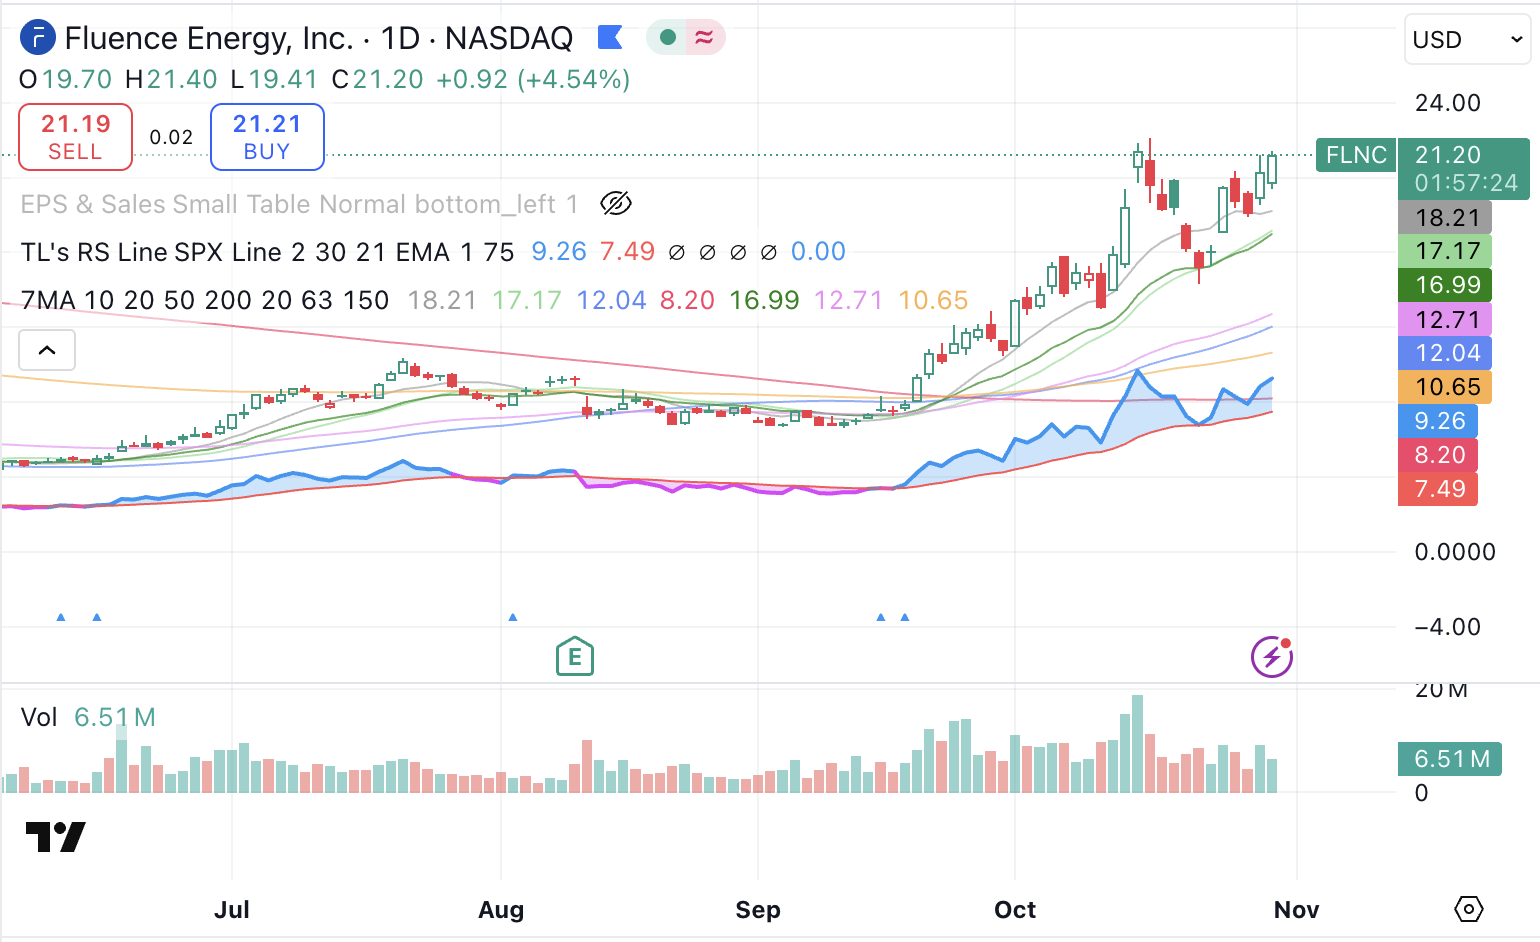1540x942 pixels.
Task: Click the 24.00 price axis tick
Action: 1448,103
